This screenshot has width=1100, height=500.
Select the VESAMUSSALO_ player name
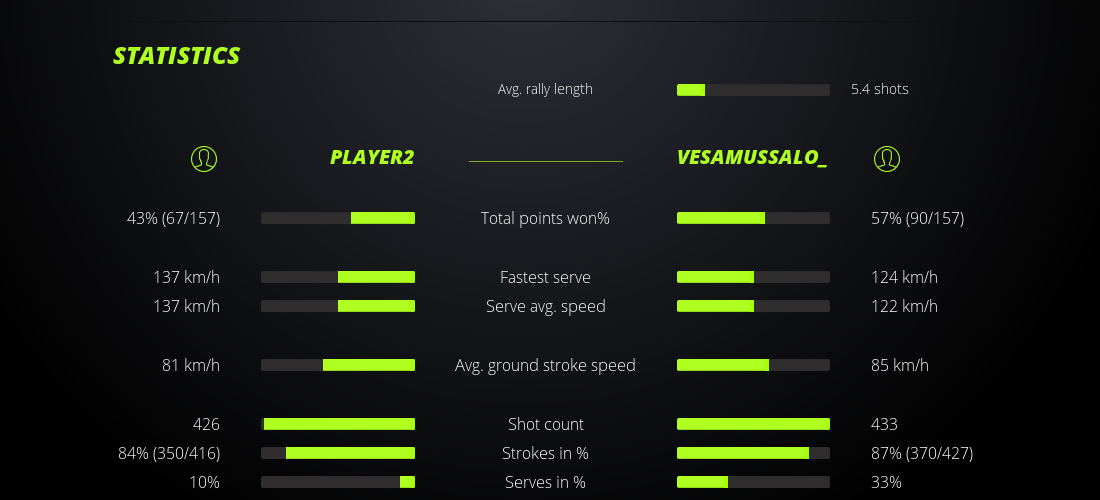(751, 158)
